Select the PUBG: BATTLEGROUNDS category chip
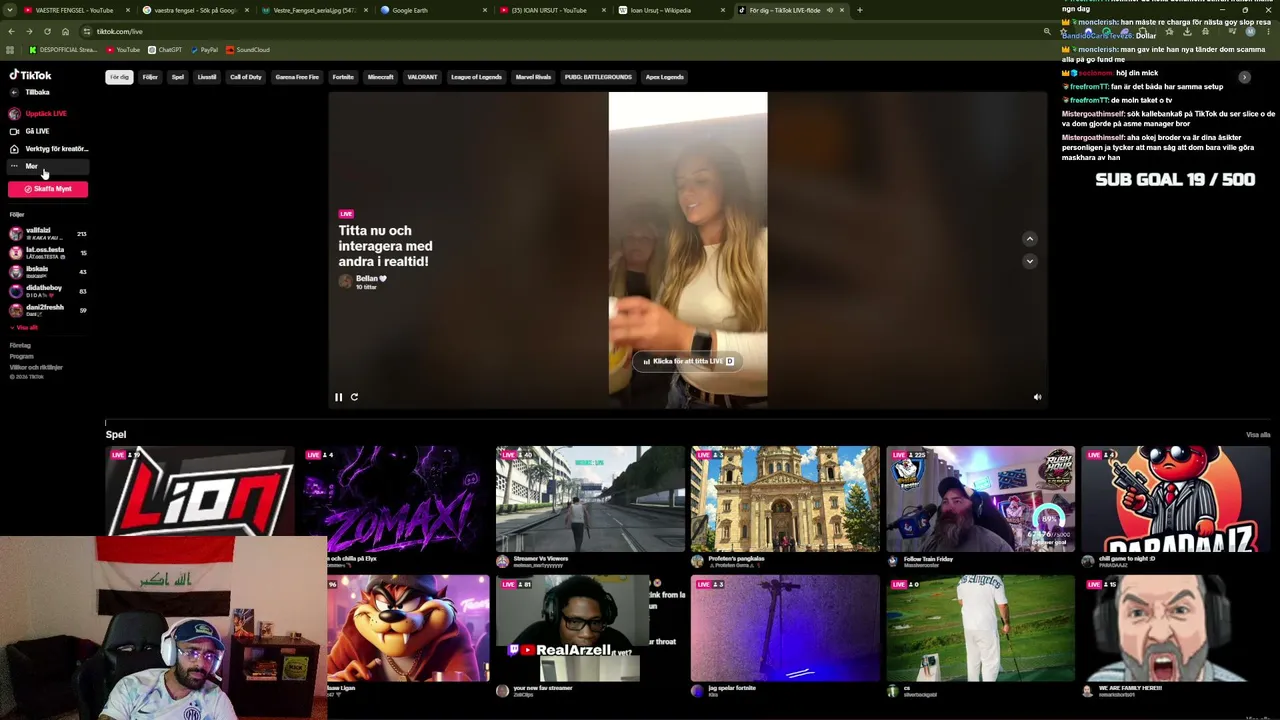Screen dimensions: 1280x720 point(598,77)
